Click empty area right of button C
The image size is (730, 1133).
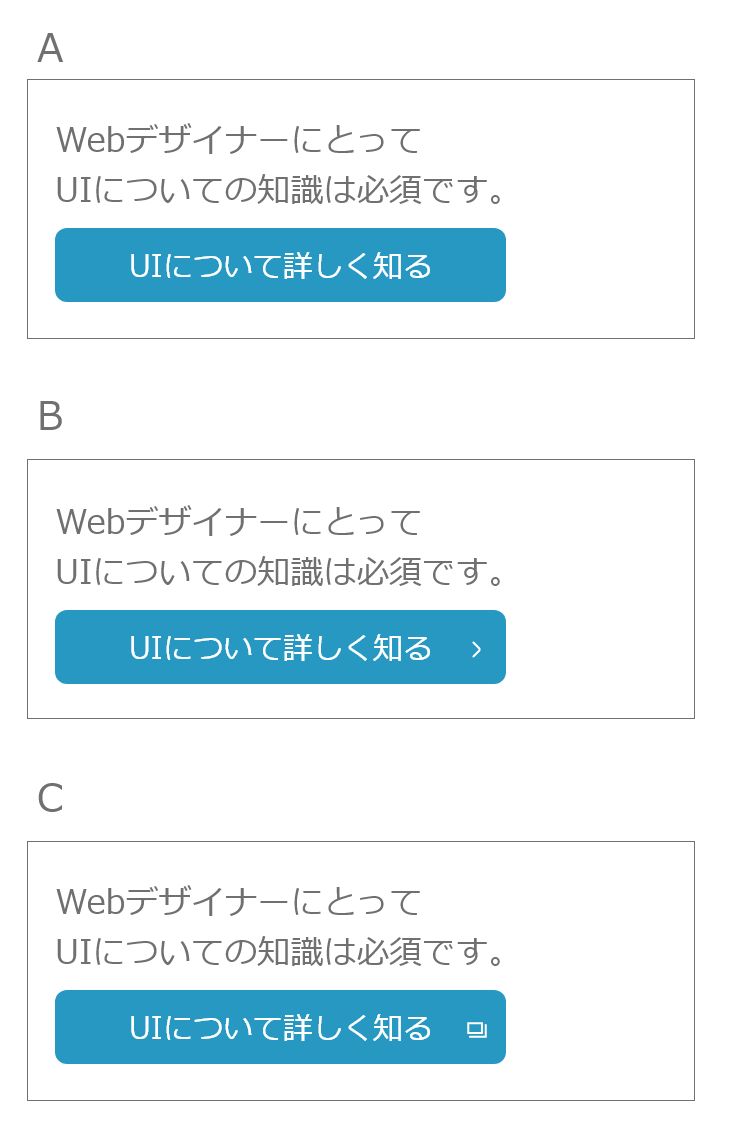pyautogui.click(x=600, y=1027)
